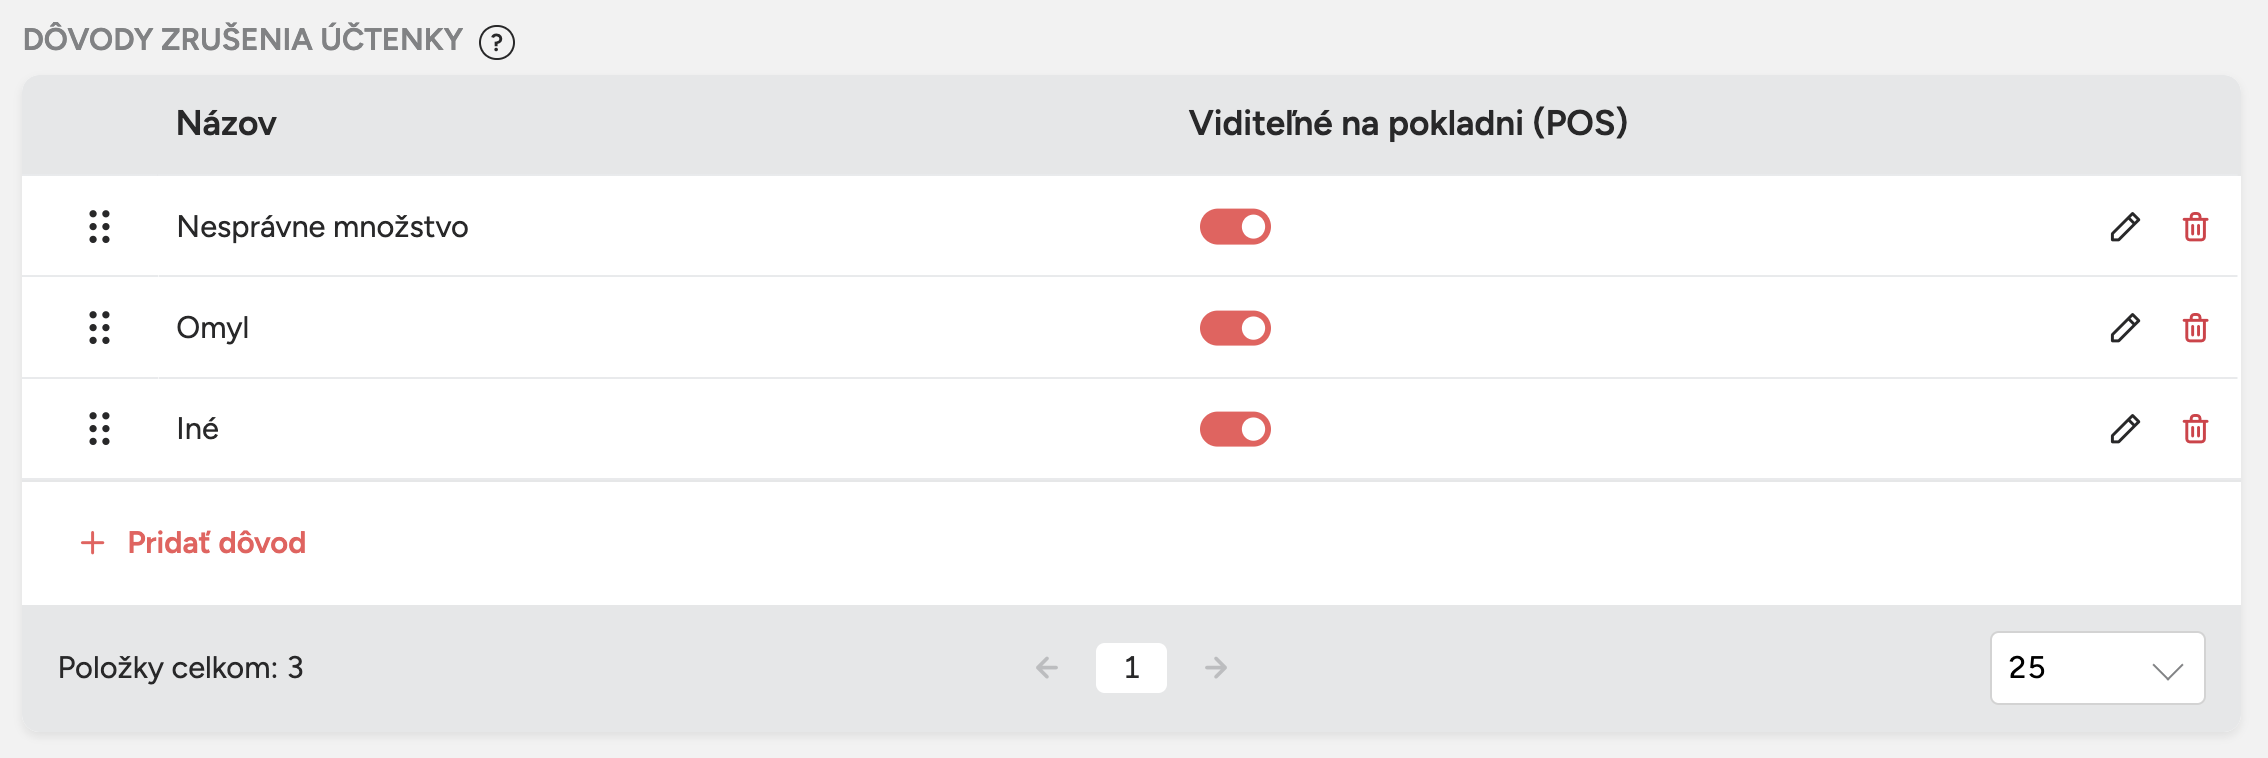Click the help icon beside Dôvody zrušenia účtenky
This screenshot has width=2268, height=758.
496,43
